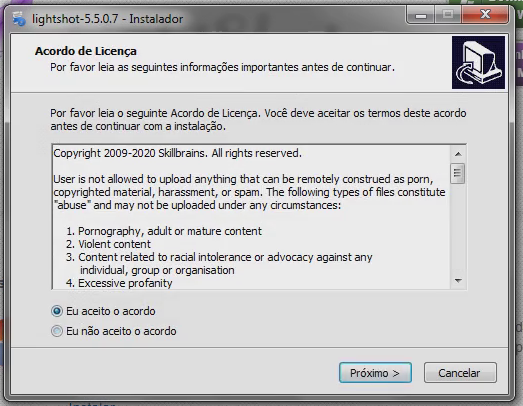Viewport: 523px width, 406px height.
Task: Click the license scrollbar up arrow
Action: [458, 154]
